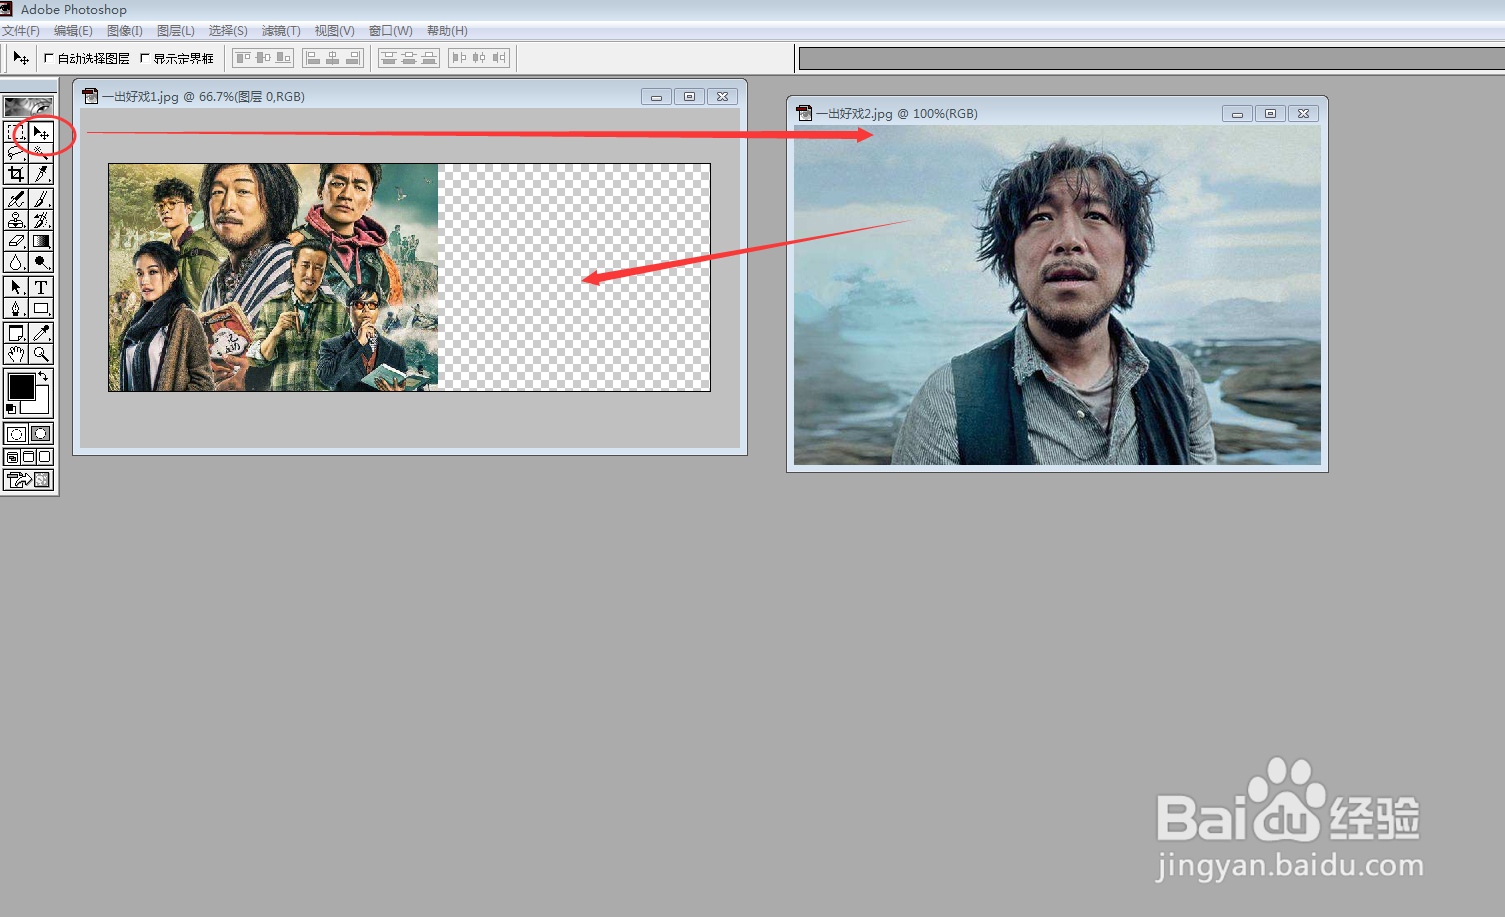1505x917 pixels.
Task: Open the 滤镜(T) menu
Action: point(281,31)
